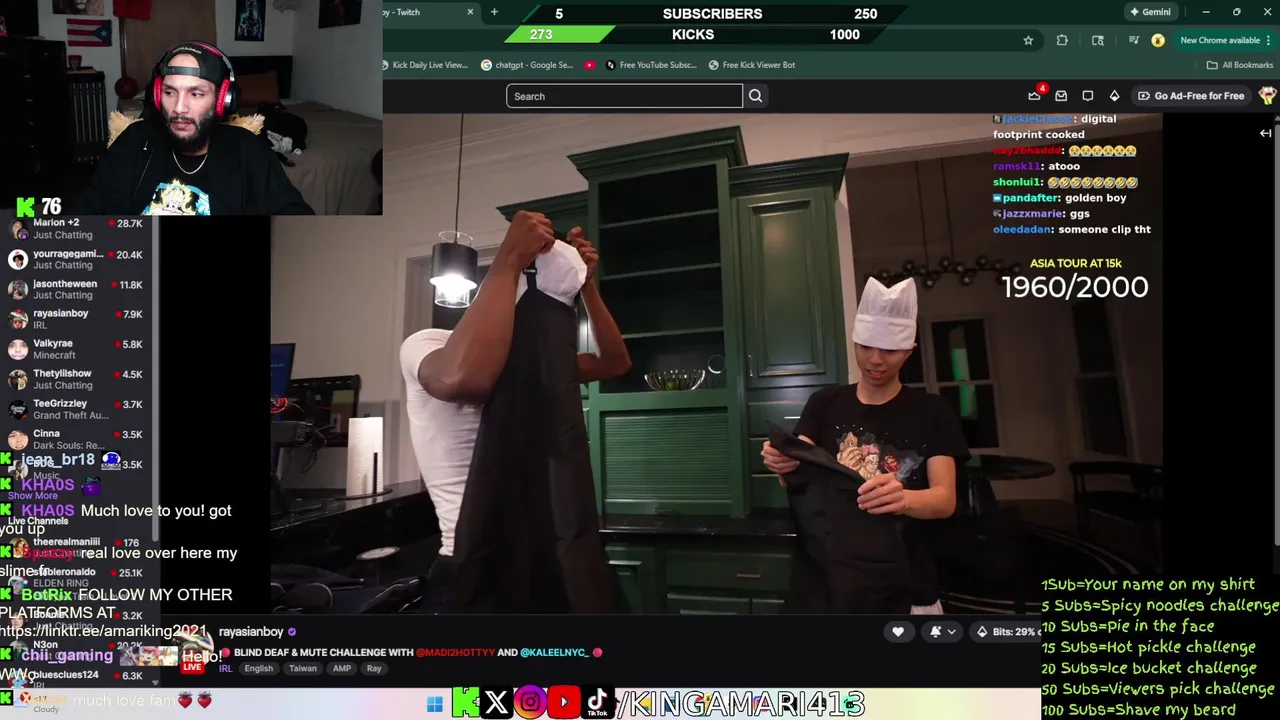Viewport: 1280px width, 720px height.
Task: Click @KALEELNYC_ mention in stream title
Action: 555,652
